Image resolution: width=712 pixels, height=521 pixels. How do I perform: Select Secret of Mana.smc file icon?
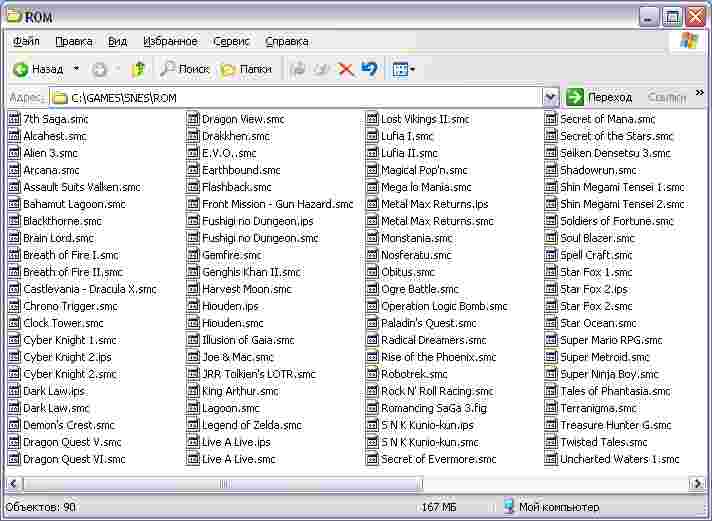(x=551, y=119)
